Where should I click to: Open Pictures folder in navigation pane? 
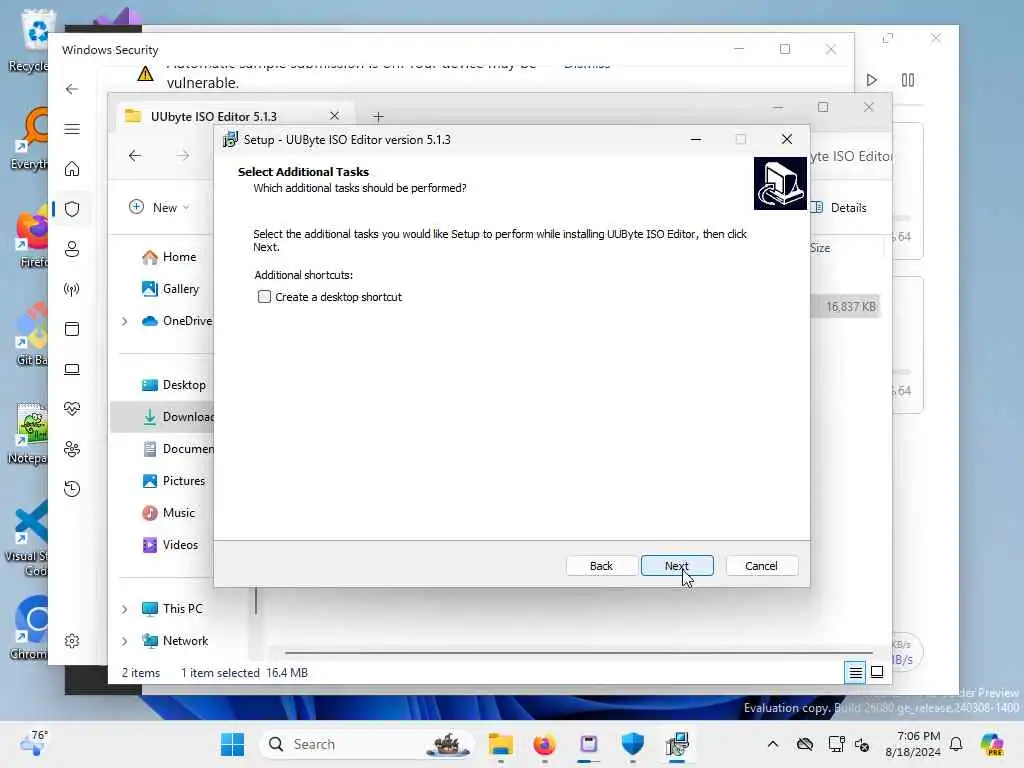(x=174, y=481)
